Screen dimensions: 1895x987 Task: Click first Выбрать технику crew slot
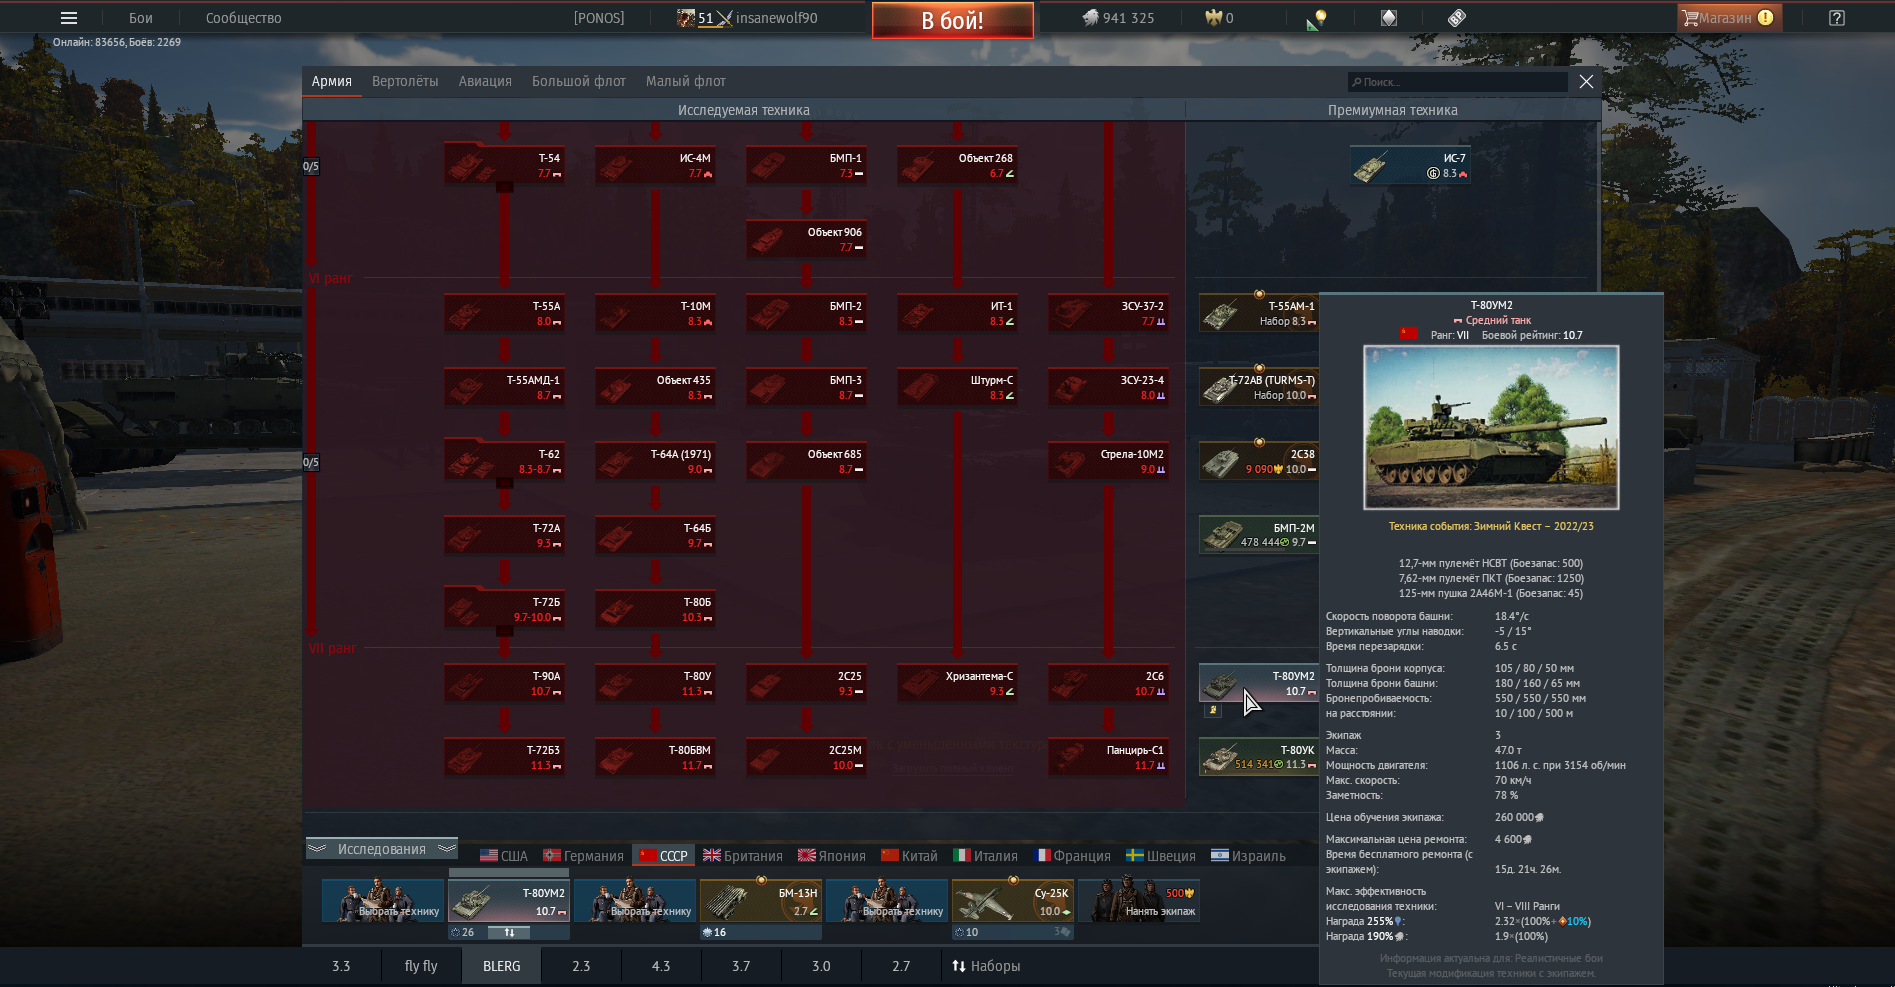tap(383, 900)
